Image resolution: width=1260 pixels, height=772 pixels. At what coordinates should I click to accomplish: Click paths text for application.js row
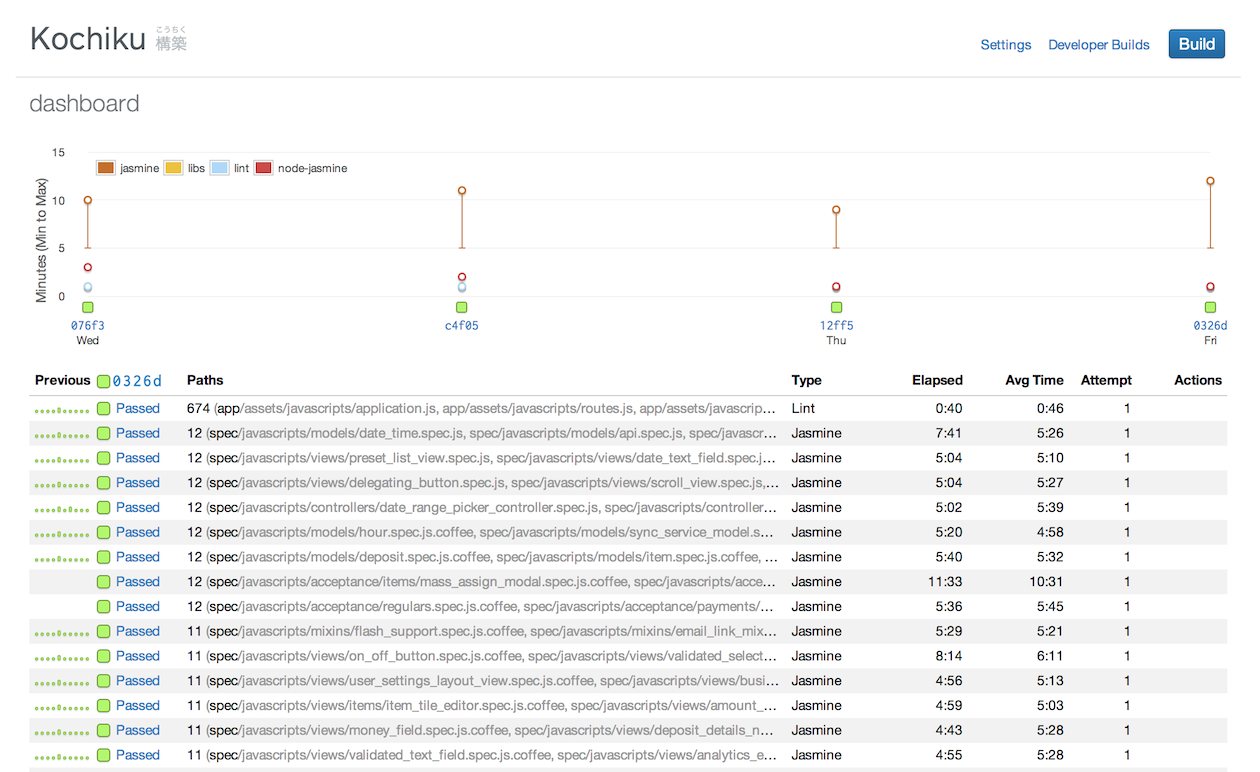pos(481,408)
